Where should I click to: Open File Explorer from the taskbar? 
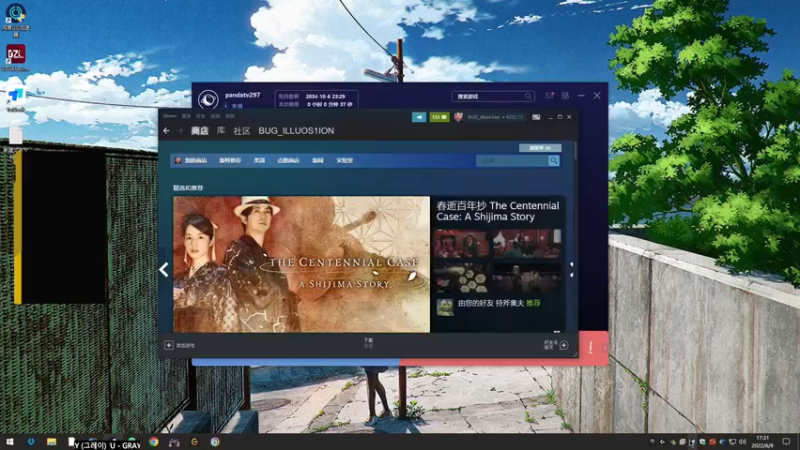point(52,442)
